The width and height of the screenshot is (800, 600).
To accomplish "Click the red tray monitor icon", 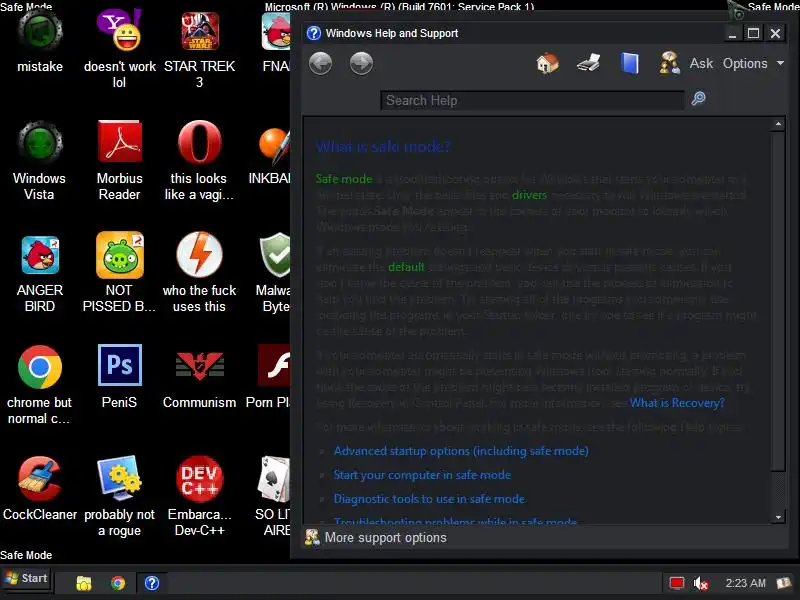I will pyautogui.click(x=677, y=583).
